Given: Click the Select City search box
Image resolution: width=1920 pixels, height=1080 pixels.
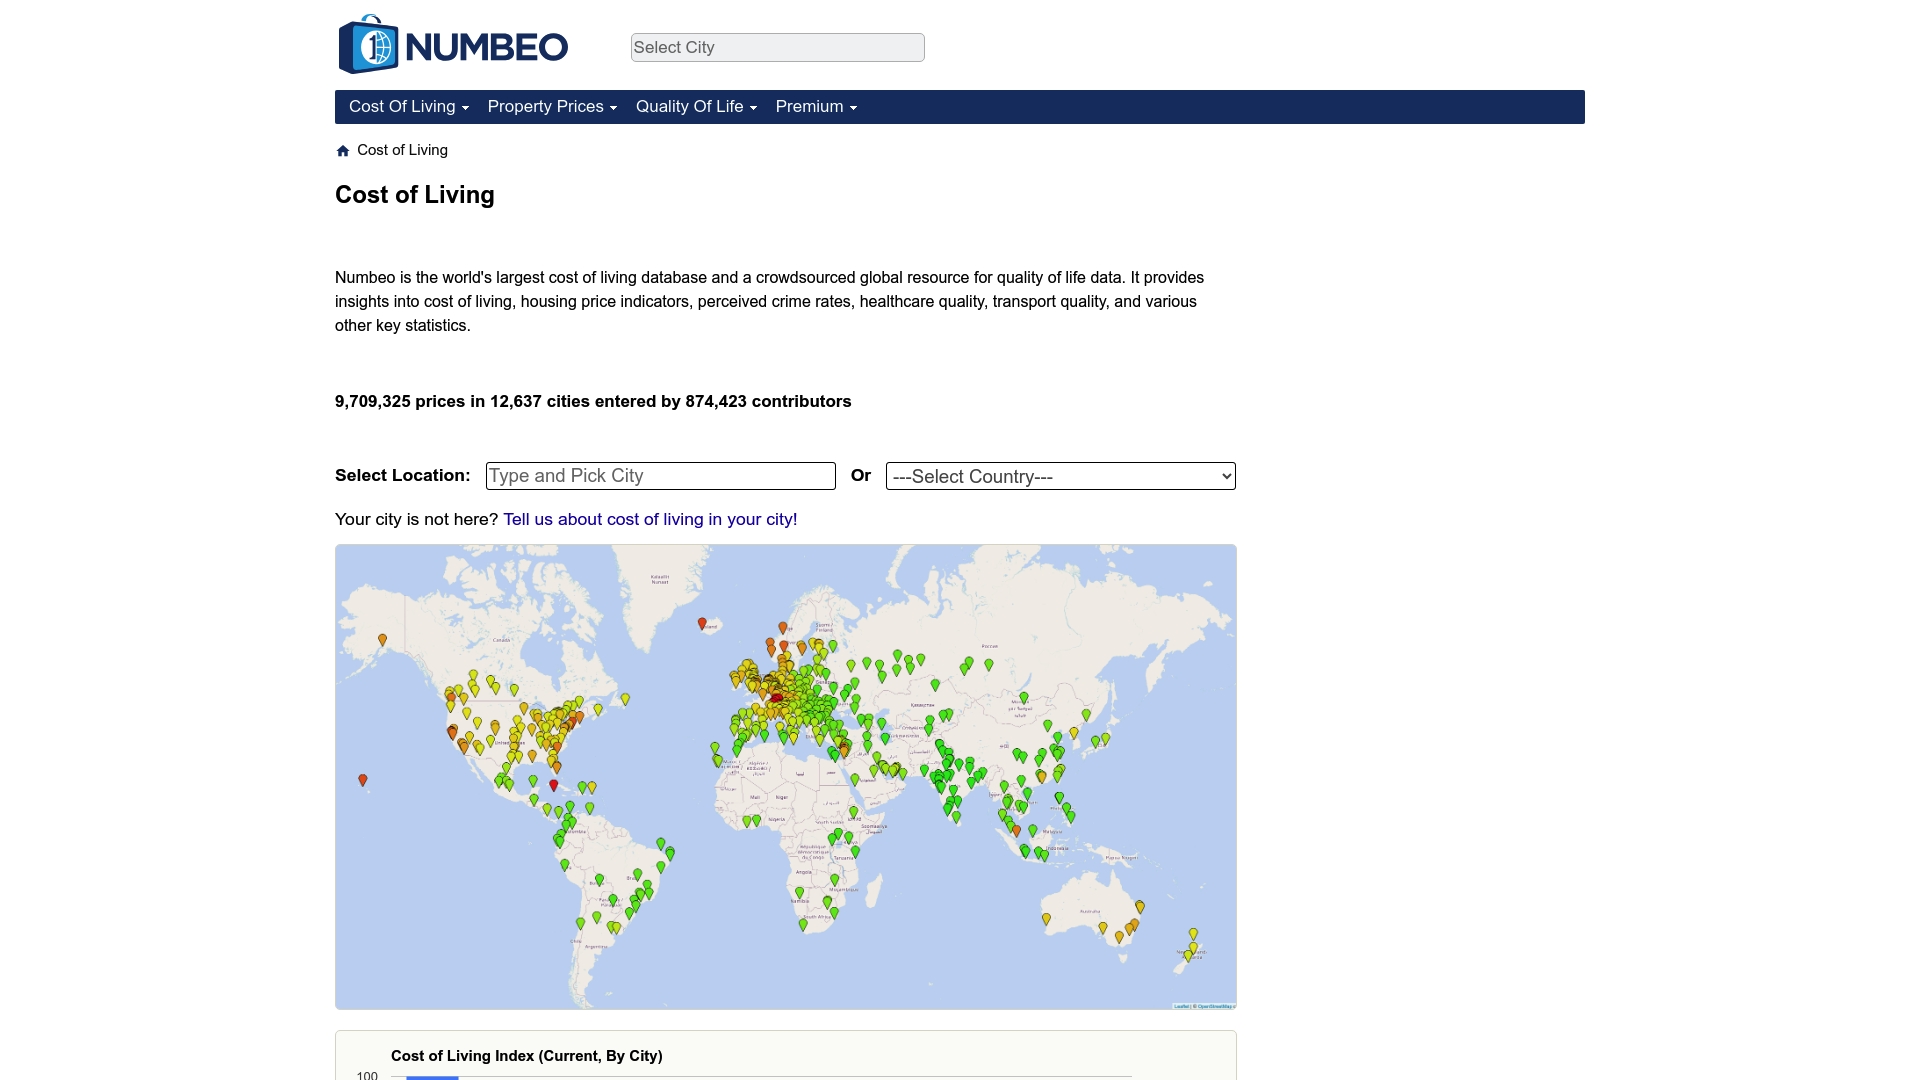Looking at the screenshot, I should (777, 47).
